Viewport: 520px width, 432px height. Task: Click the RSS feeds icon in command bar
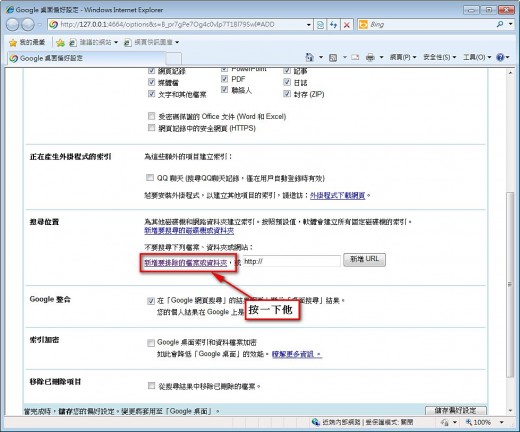333,57
